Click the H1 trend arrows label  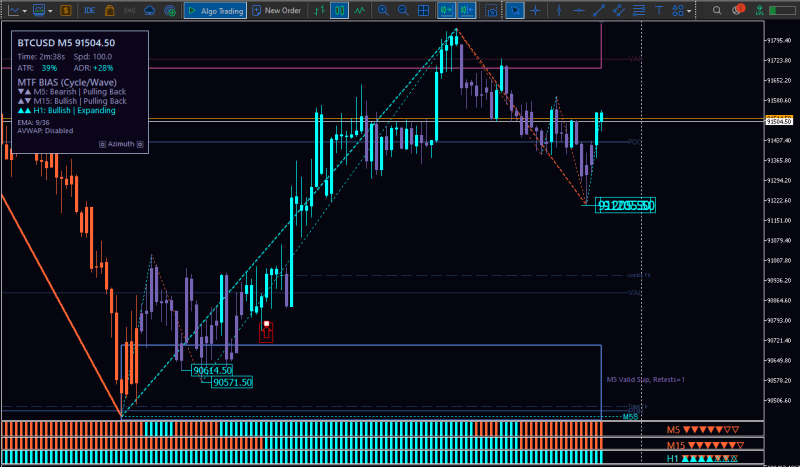click(703, 458)
